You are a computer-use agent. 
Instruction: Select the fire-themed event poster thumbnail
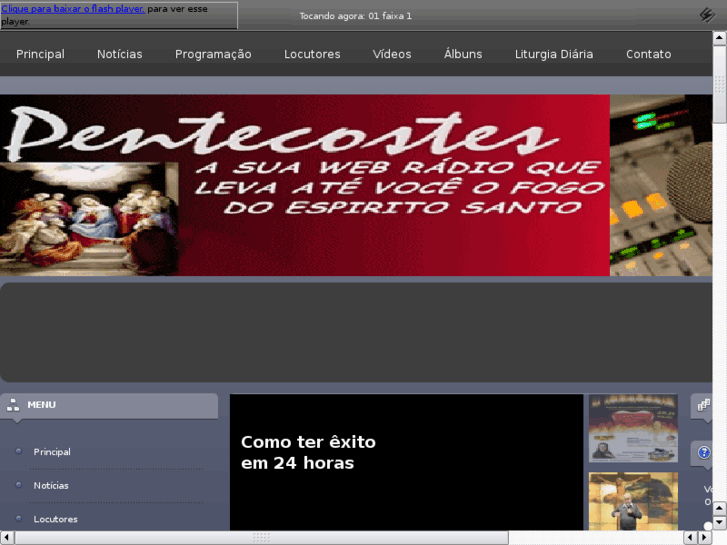[x=633, y=428]
